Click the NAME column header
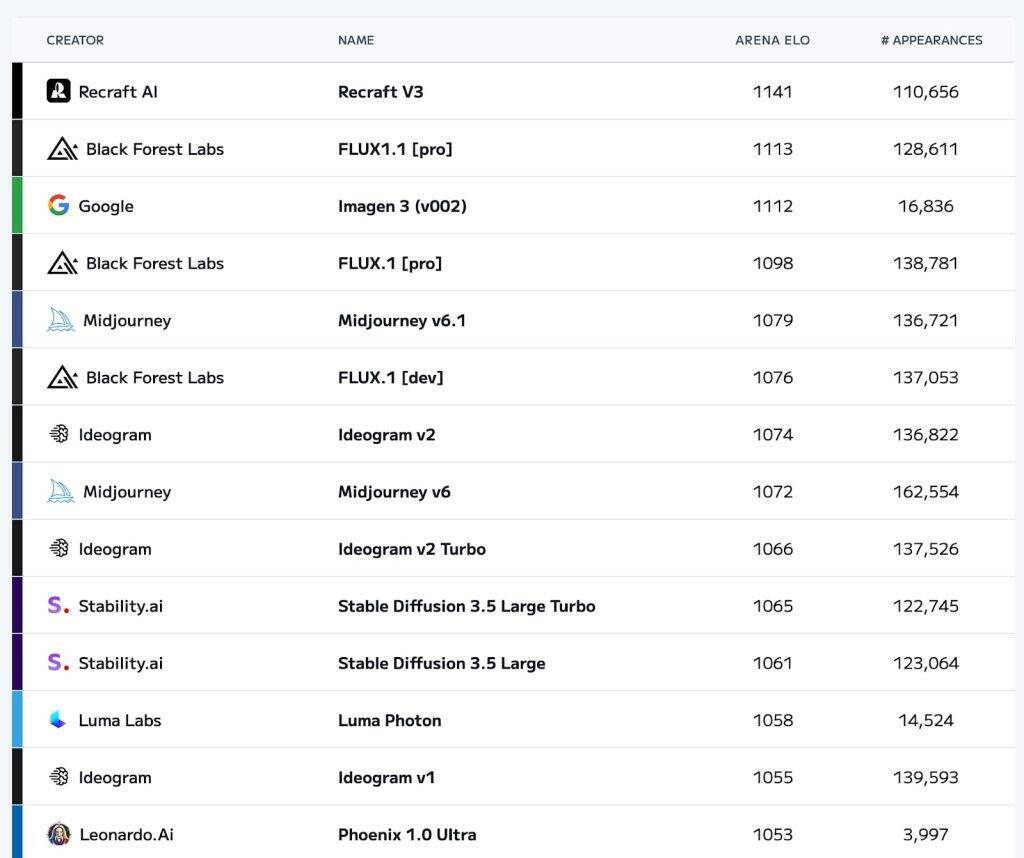Screen dimensions: 1024x858 [x=356, y=40]
